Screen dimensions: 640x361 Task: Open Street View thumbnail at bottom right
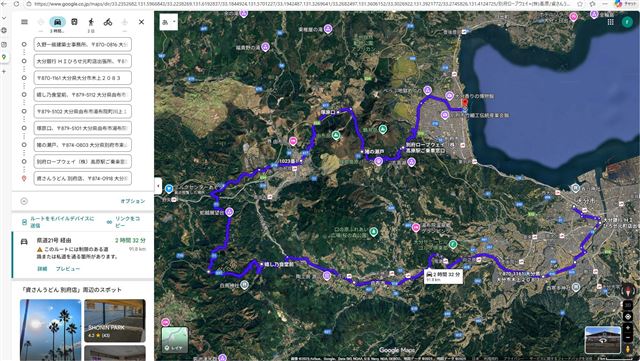tap(602, 340)
